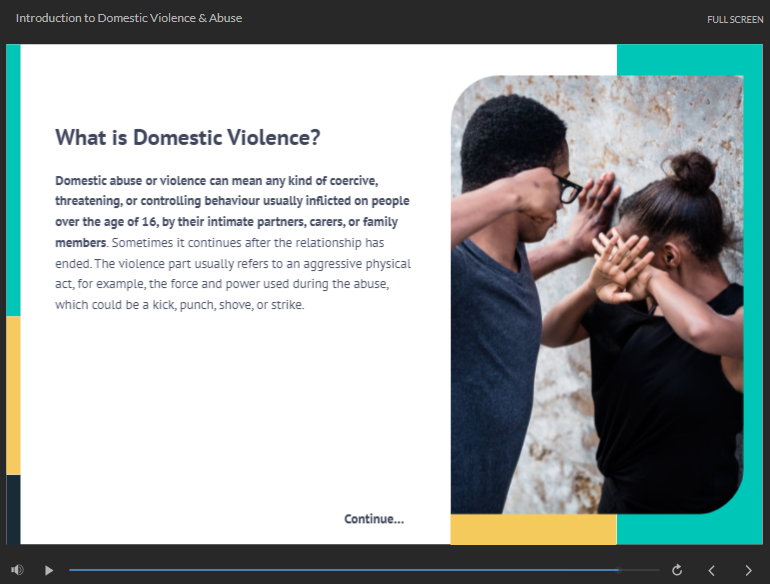Viewport: 770px width, 584px height.
Task: Click the teal strip on the left edge
Action: tap(13, 180)
